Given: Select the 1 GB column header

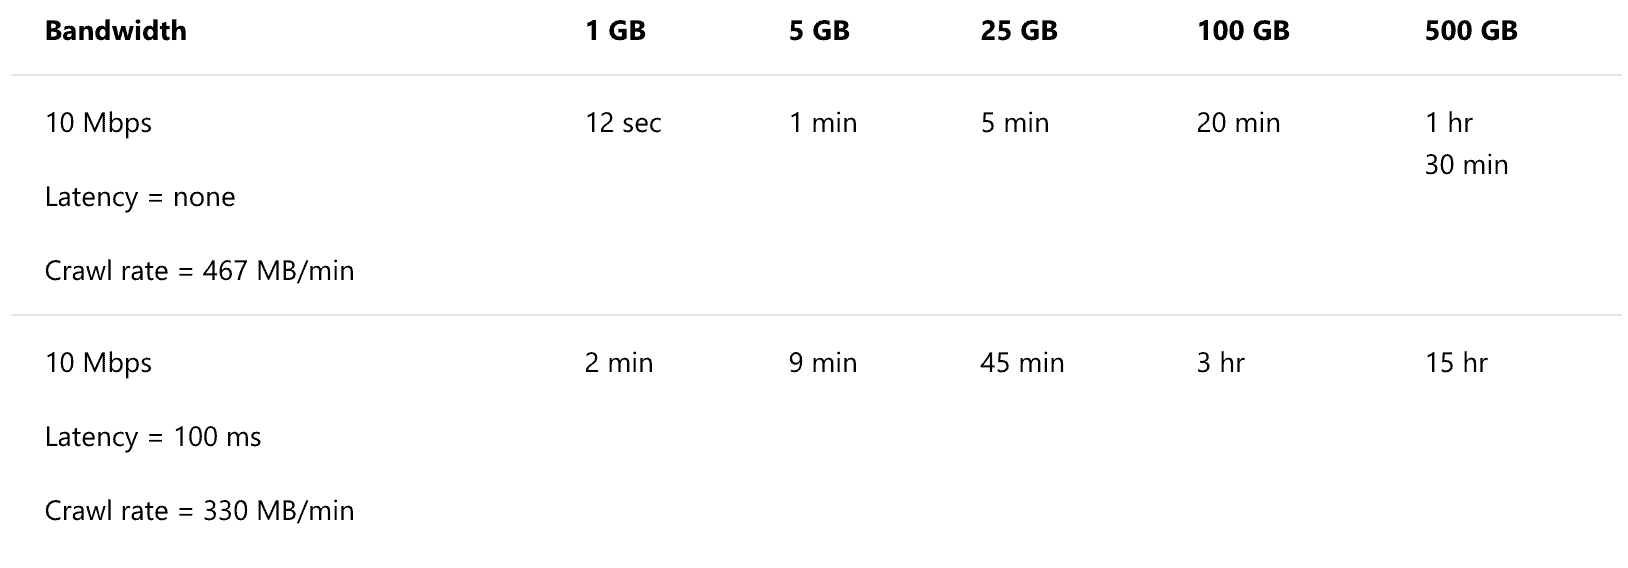Looking at the screenshot, I should point(615,31).
